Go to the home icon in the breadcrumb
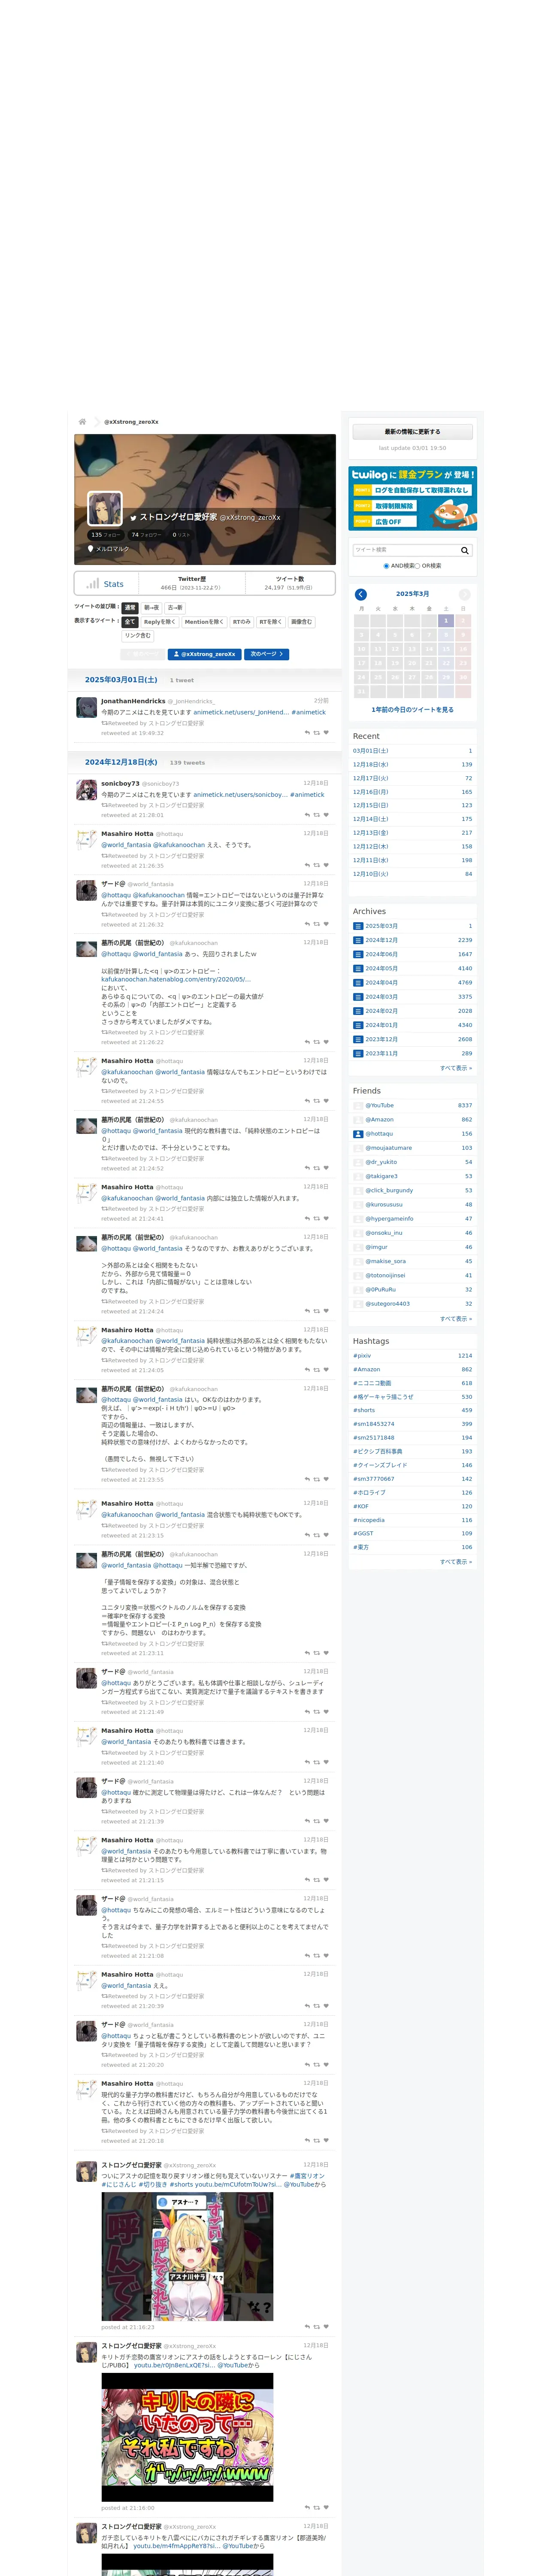This screenshot has width=551, height=2576. tap(82, 421)
